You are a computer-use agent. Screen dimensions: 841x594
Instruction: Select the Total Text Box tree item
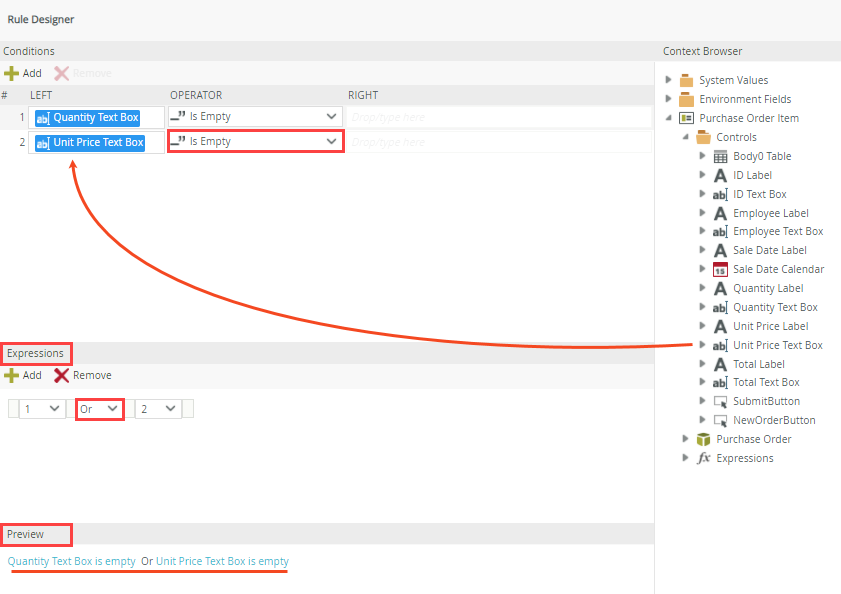[766, 383]
